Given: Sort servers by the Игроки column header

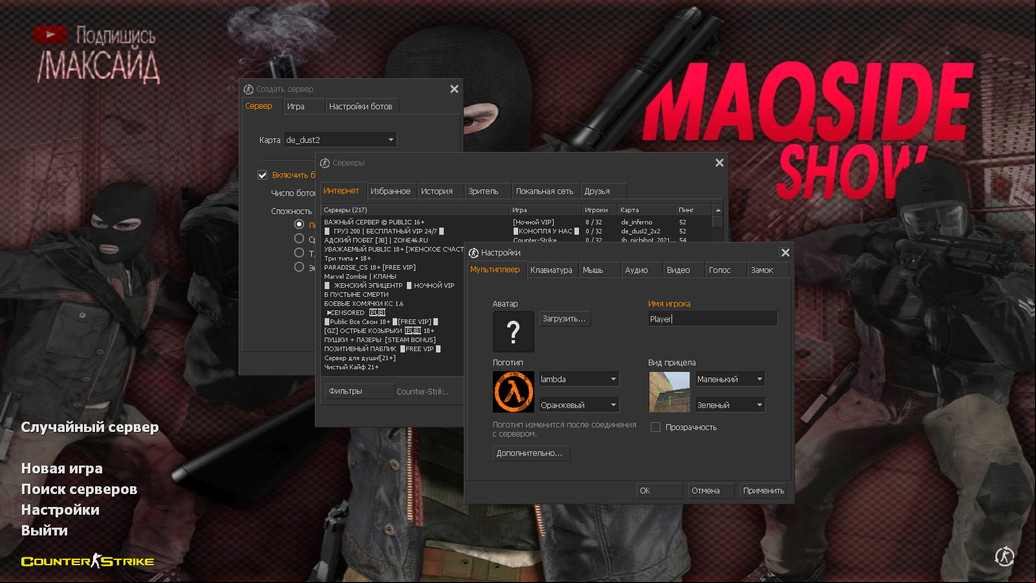Looking at the screenshot, I should coord(599,210).
